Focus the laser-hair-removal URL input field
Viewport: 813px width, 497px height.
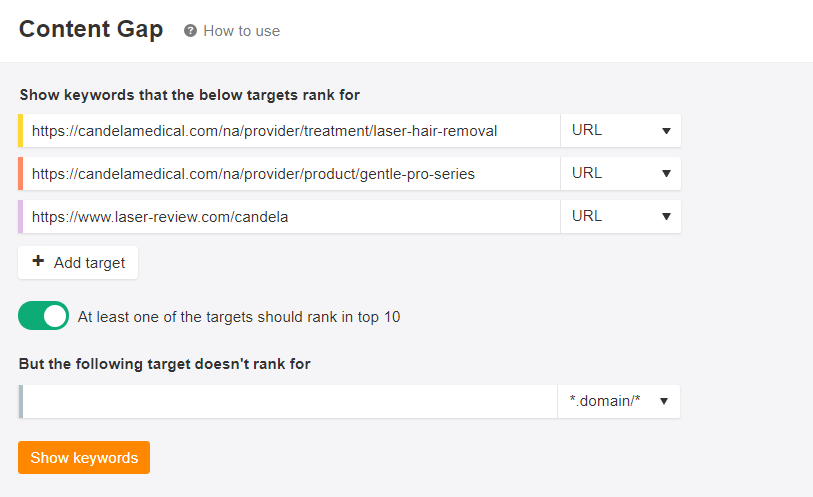tap(290, 130)
